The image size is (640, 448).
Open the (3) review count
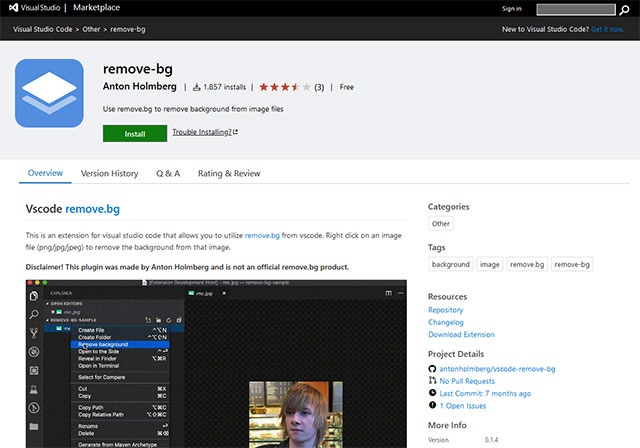tap(319, 87)
